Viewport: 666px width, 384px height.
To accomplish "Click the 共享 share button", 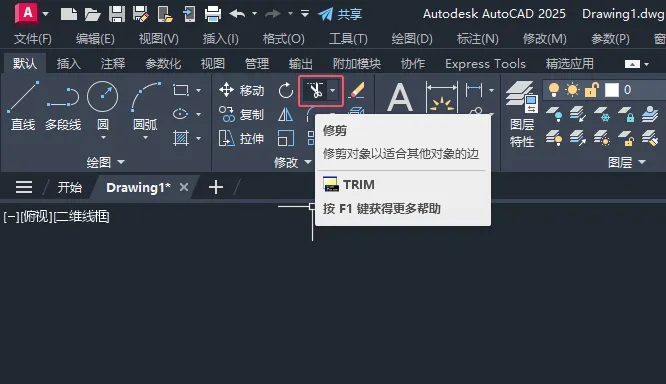I will tap(340, 14).
